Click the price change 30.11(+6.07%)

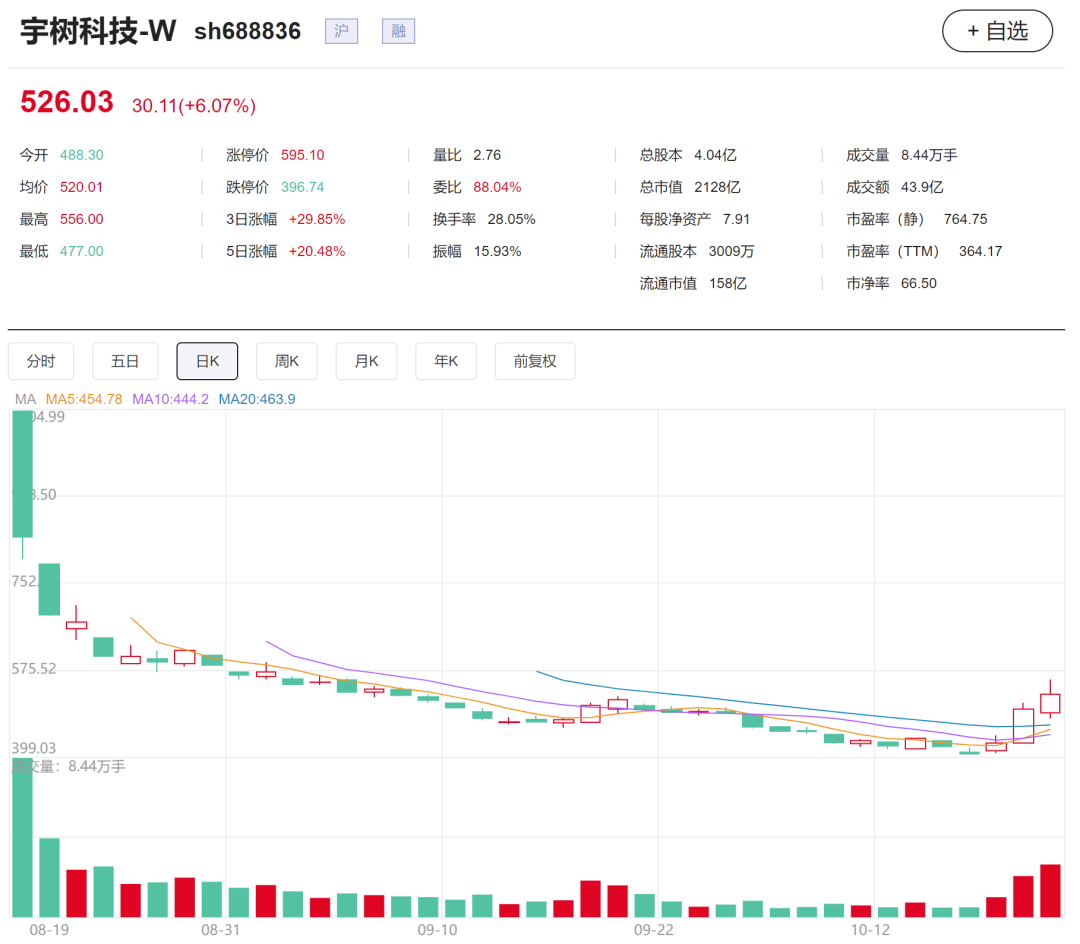(194, 105)
